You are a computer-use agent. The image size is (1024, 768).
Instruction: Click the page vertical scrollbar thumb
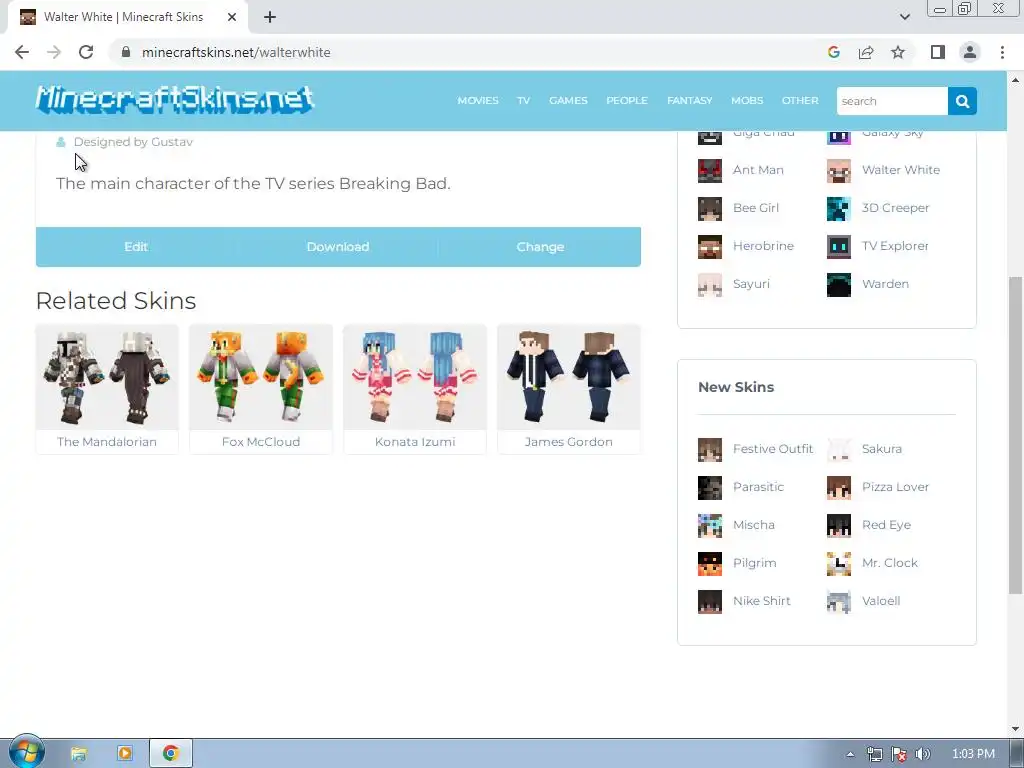point(1015,435)
